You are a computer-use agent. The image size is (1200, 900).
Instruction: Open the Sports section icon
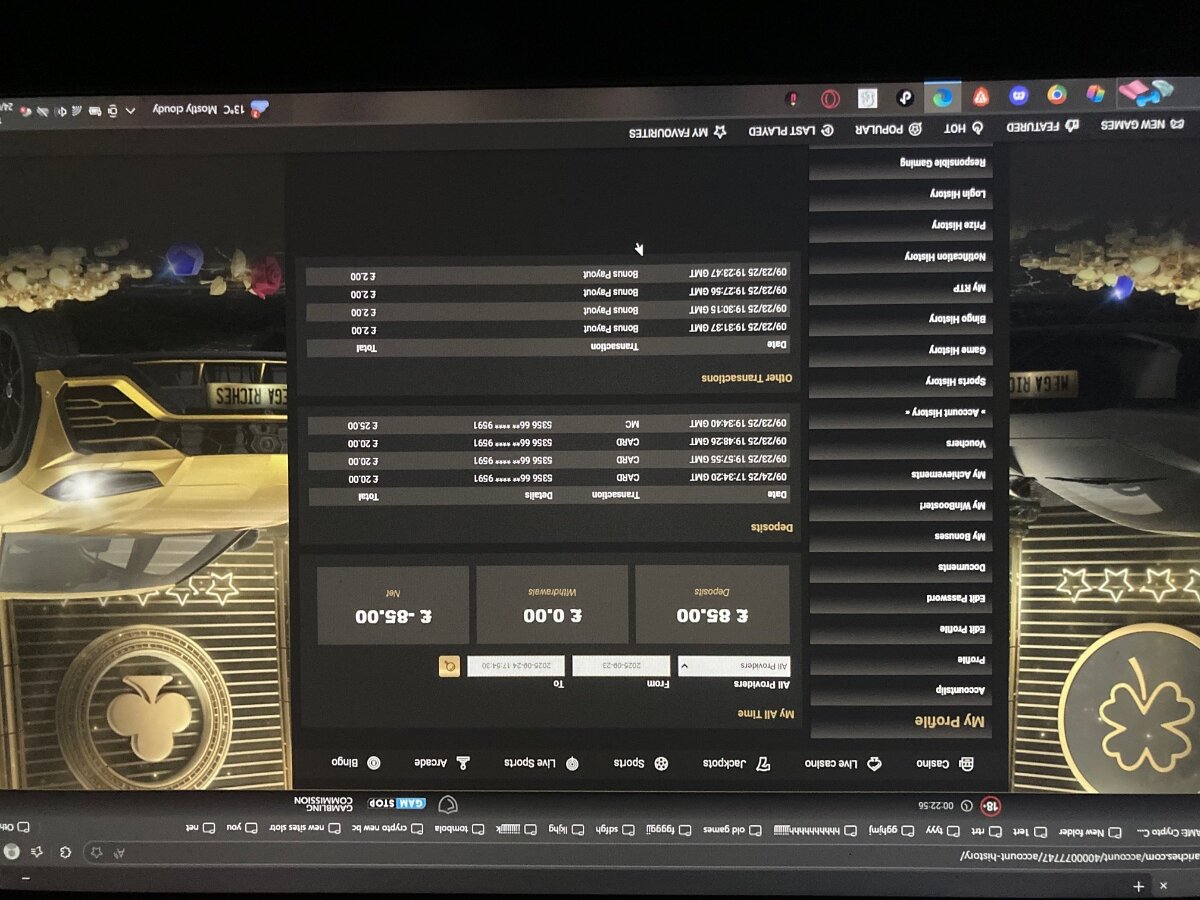(x=661, y=764)
